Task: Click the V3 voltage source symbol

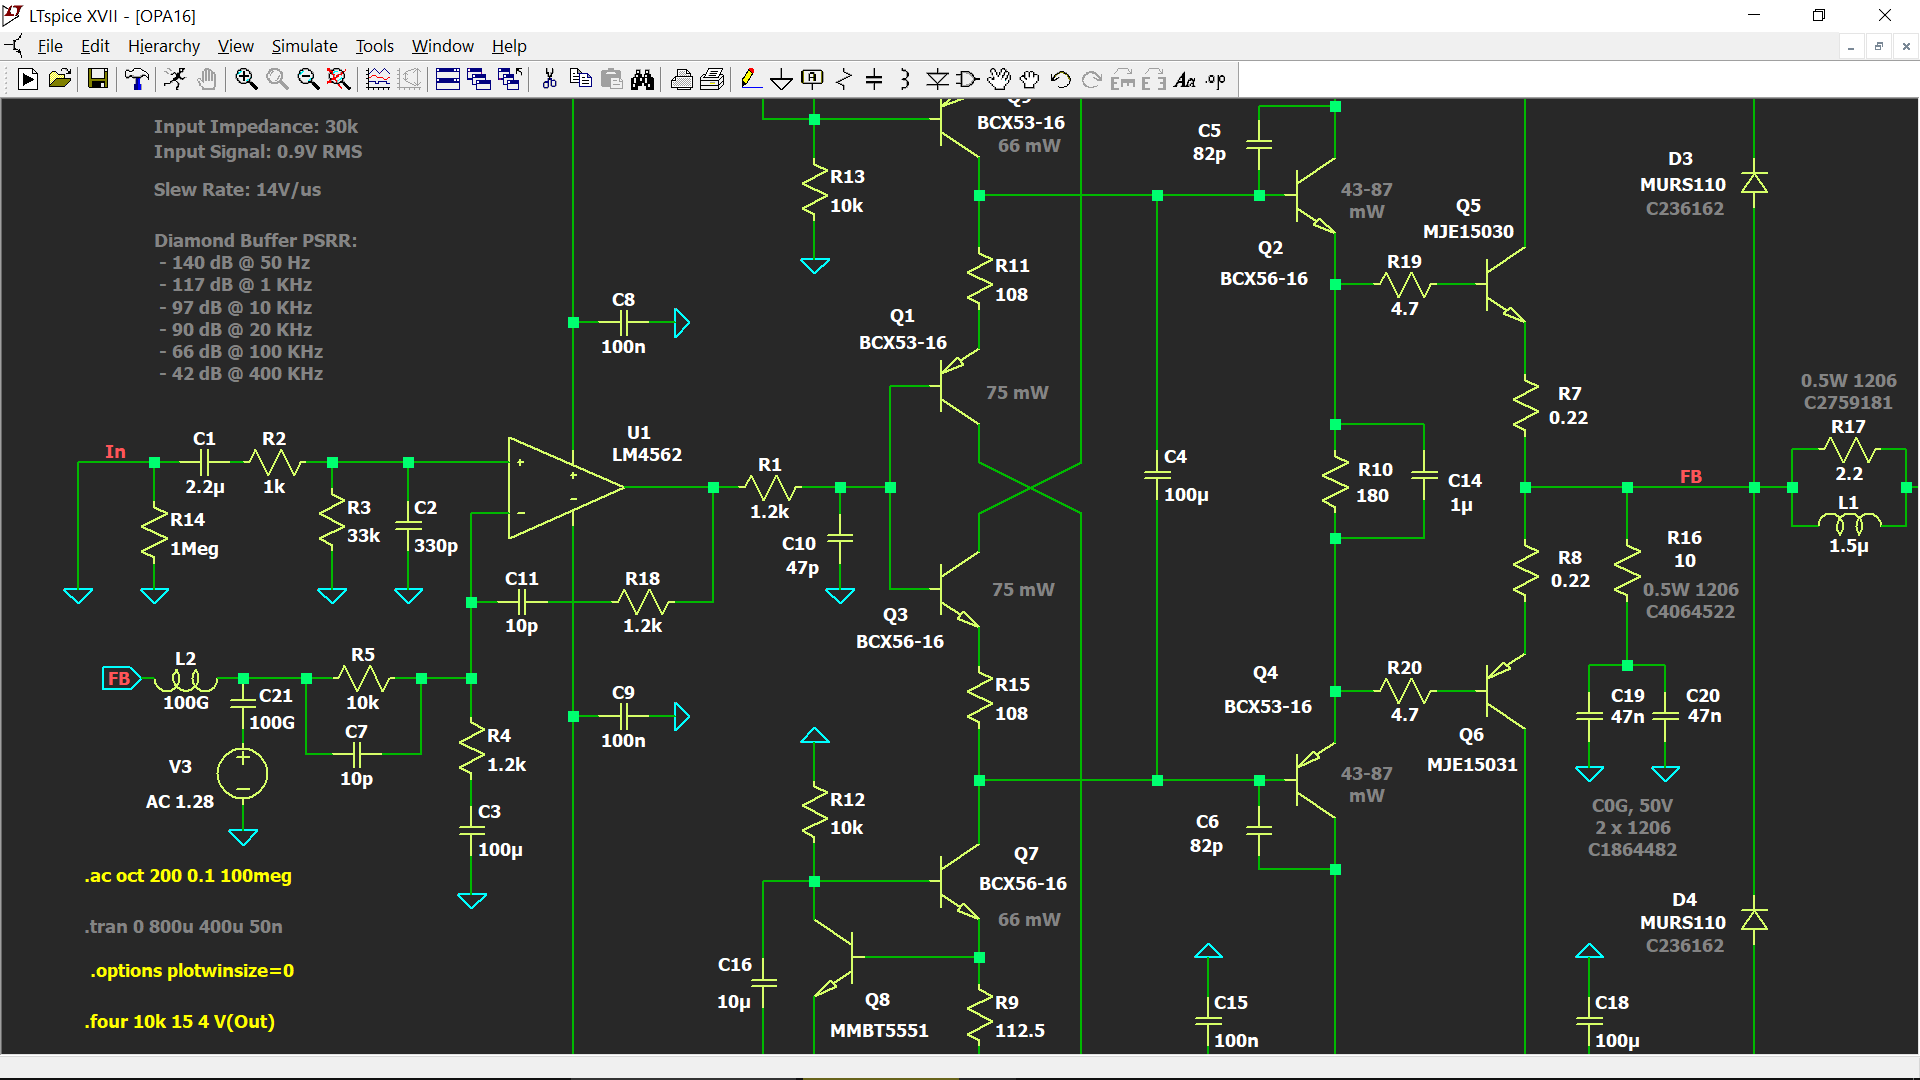Action: click(x=242, y=774)
